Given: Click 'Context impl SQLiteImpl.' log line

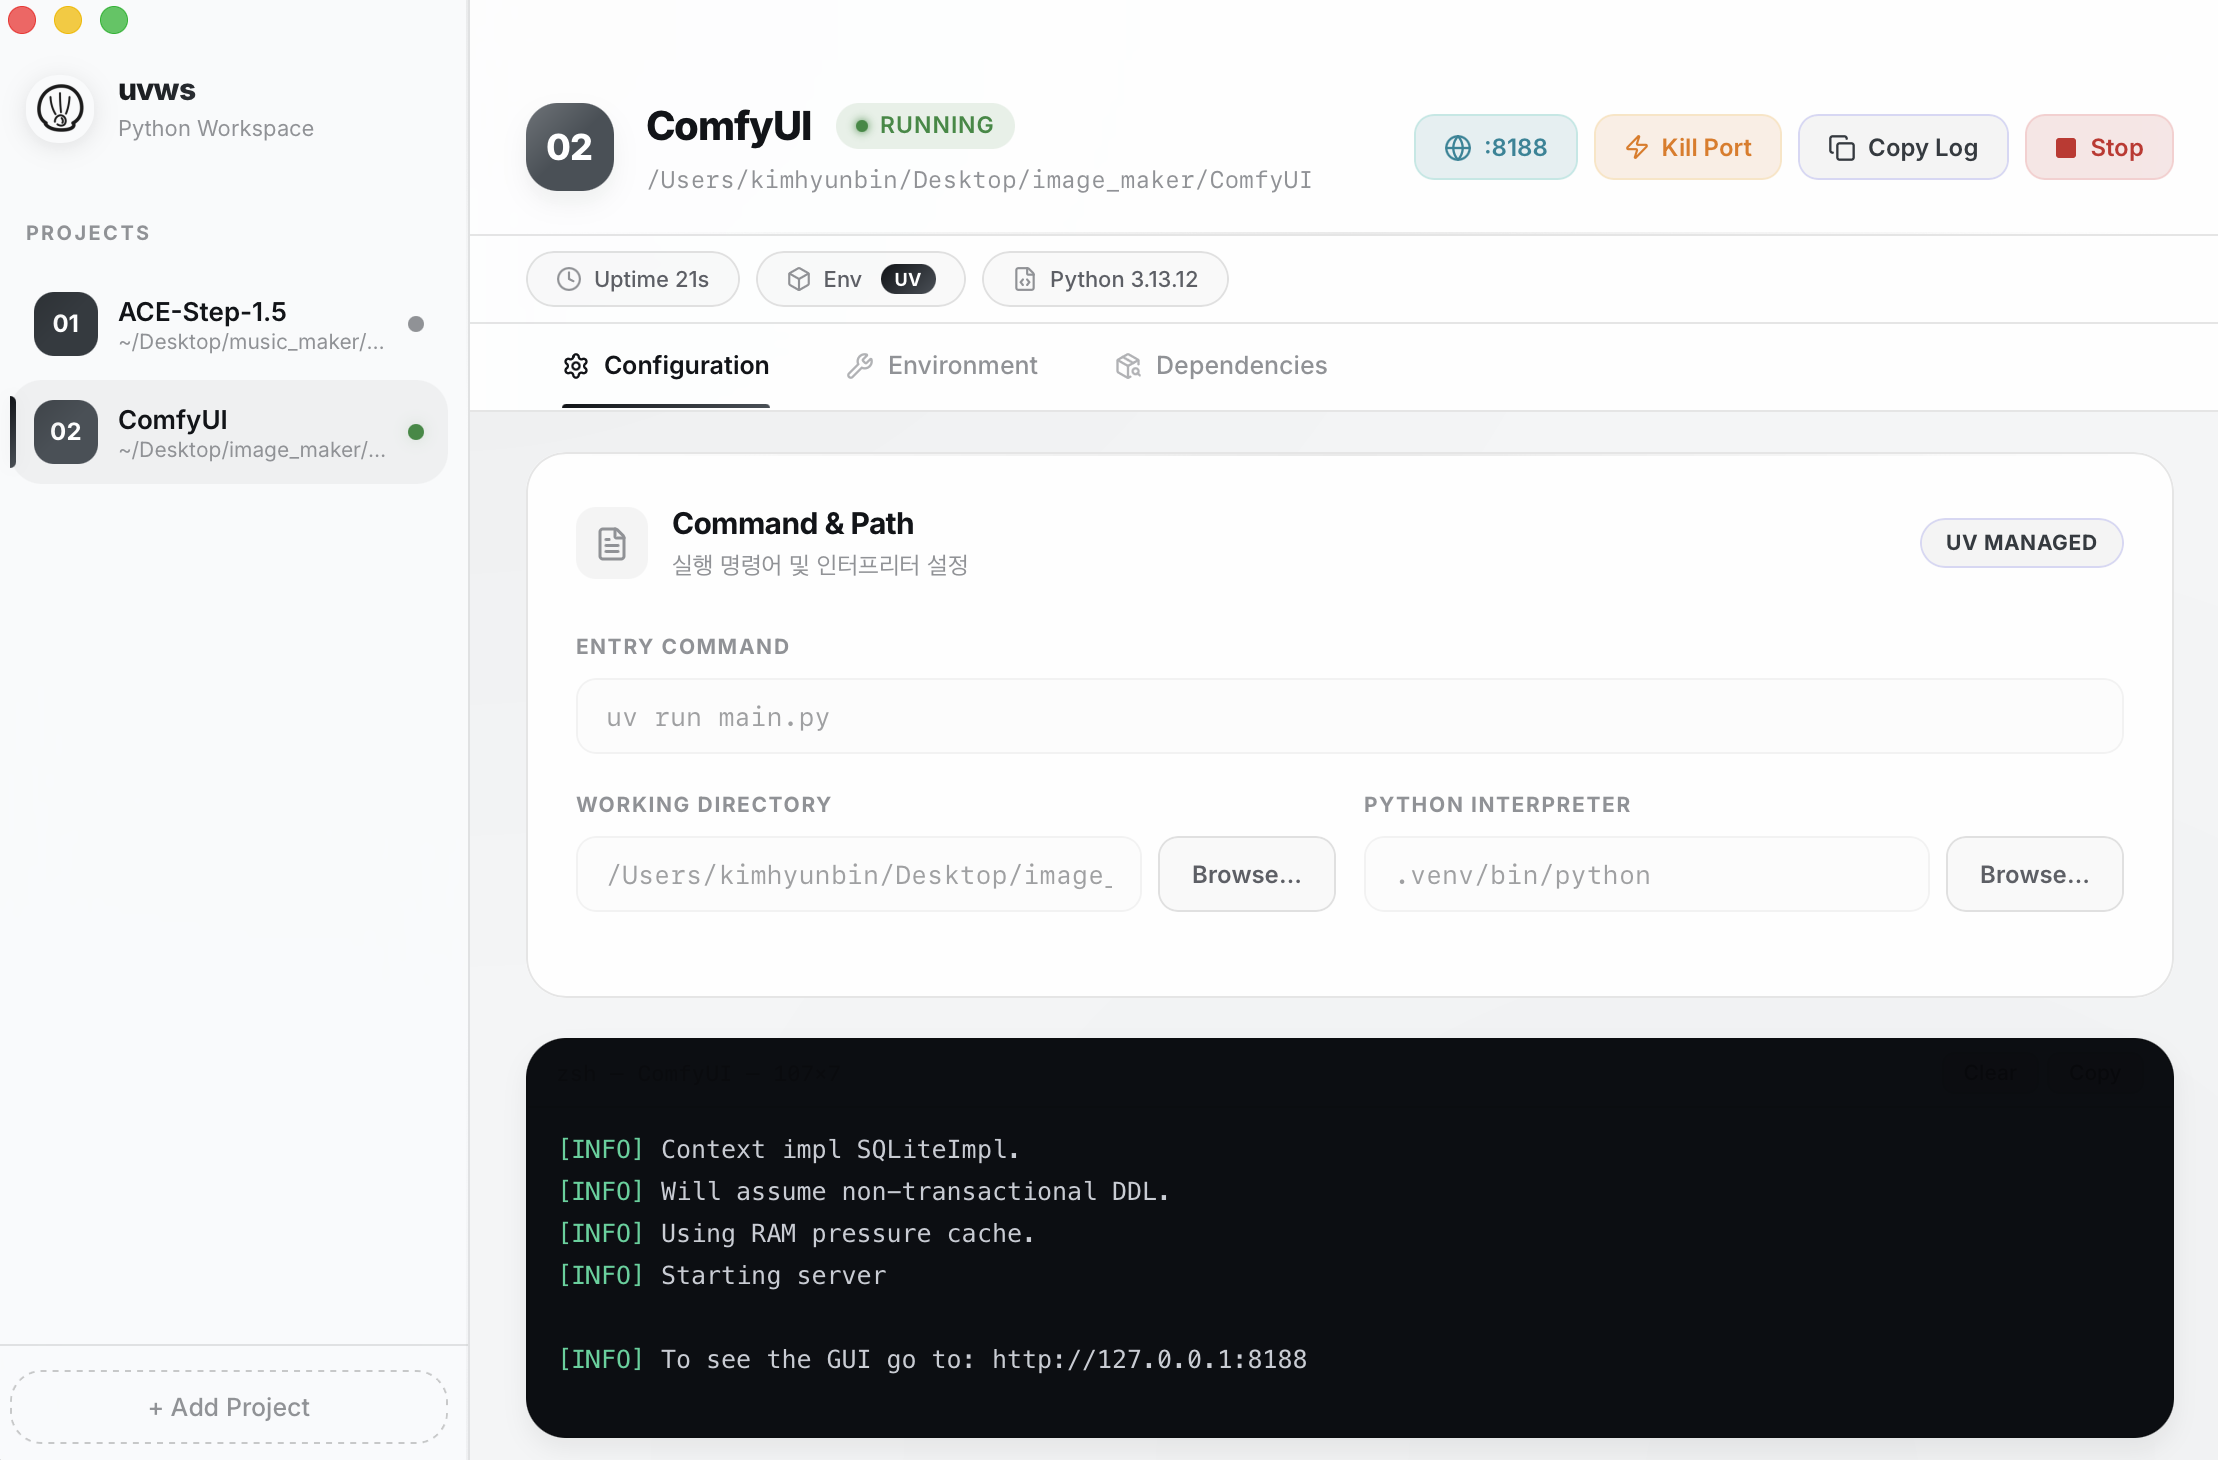Looking at the screenshot, I should coord(789,1150).
